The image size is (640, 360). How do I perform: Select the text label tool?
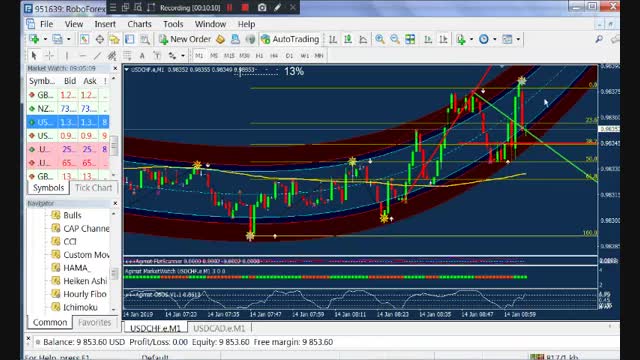click(142, 56)
